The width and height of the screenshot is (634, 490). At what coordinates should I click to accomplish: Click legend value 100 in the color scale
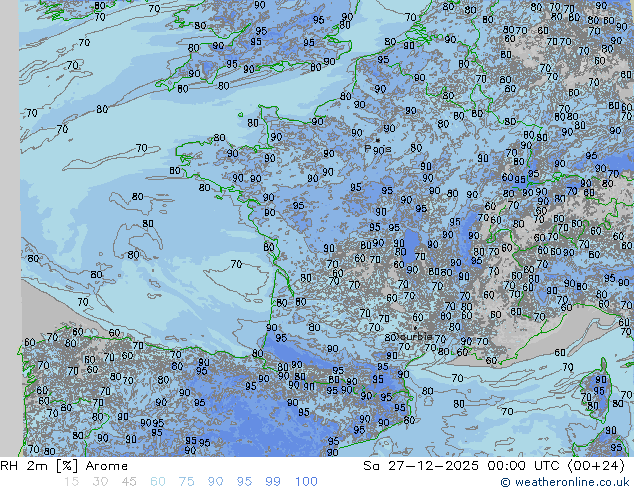tap(306, 482)
